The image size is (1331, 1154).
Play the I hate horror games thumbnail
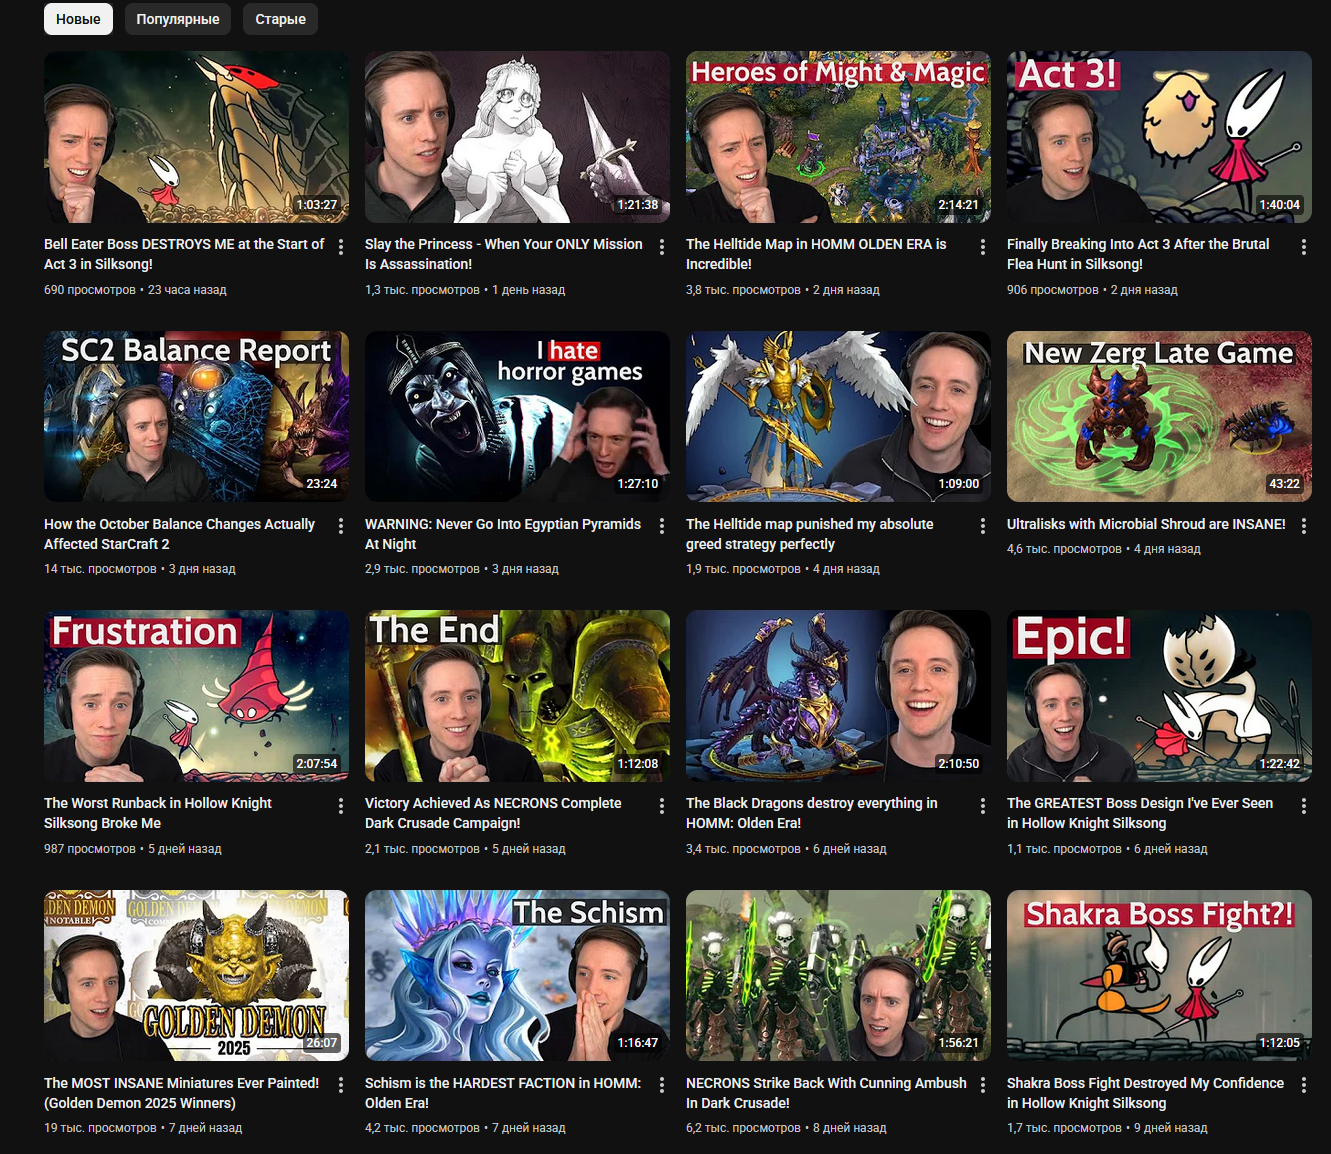[x=517, y=416]
